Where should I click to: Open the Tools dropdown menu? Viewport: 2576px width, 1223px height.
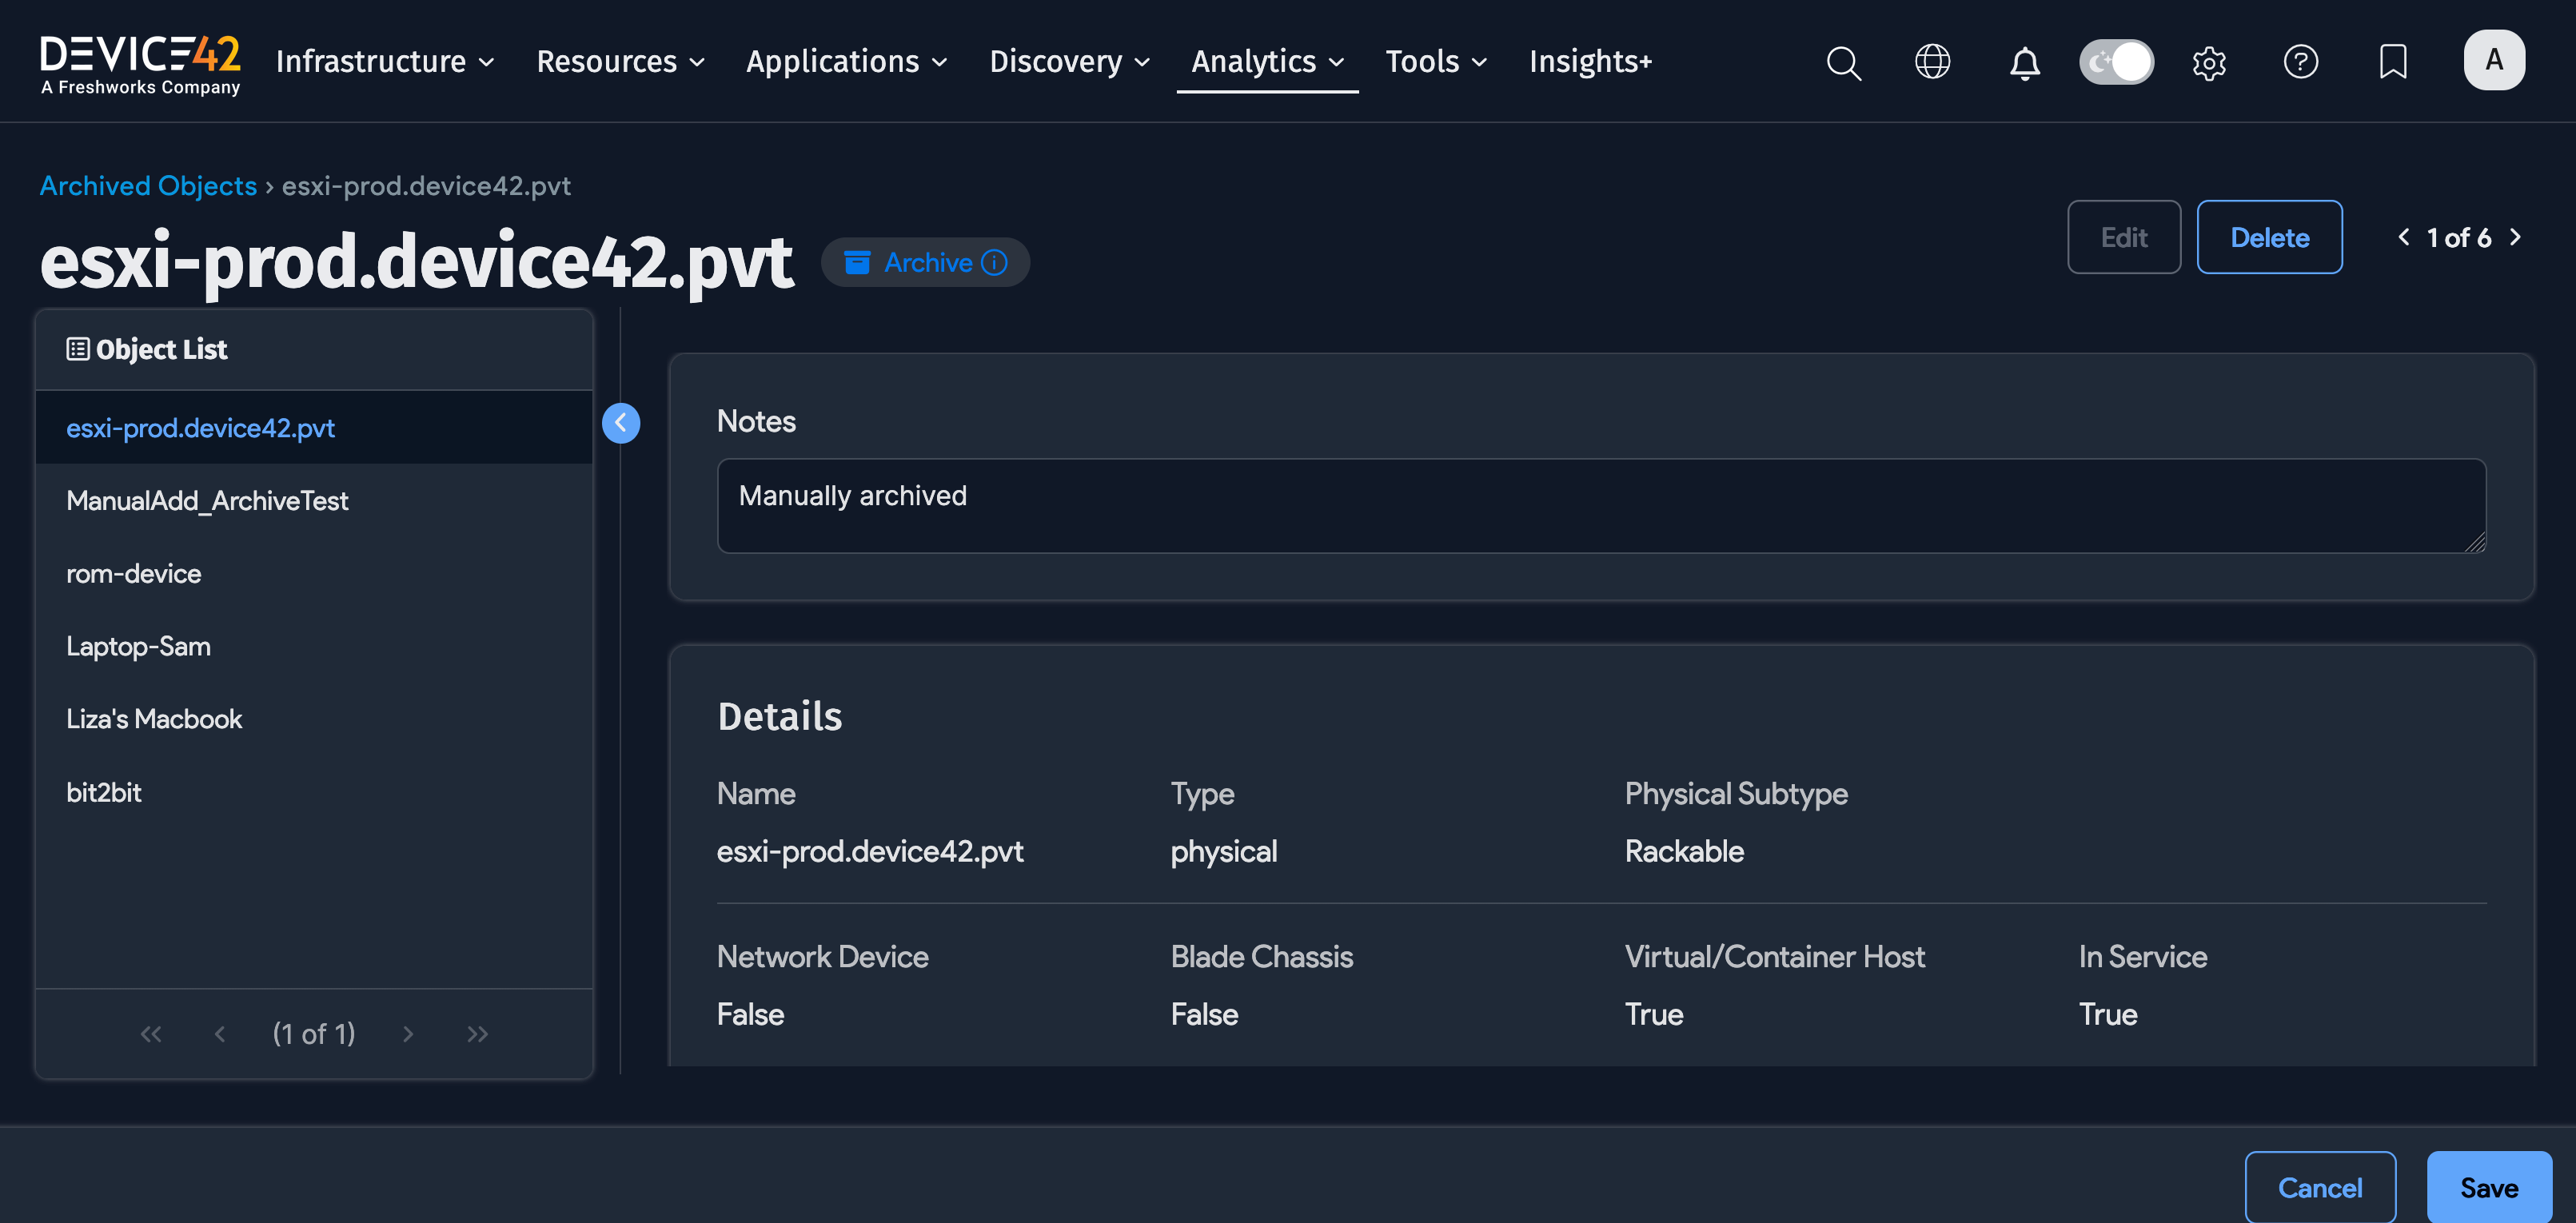tap(1435, 62)
